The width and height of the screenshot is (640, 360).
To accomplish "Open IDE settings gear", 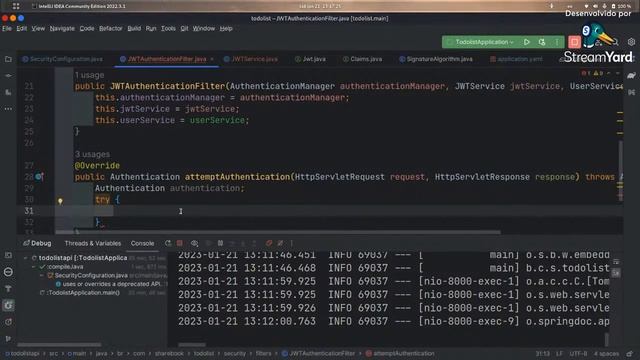I will (x=631, y=42).
